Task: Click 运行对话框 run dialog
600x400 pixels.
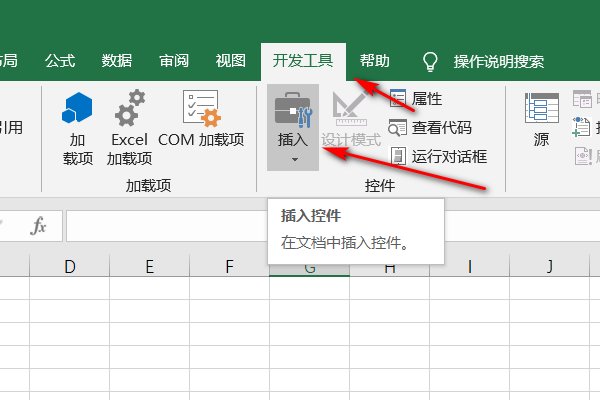Action: click(x=438, y=157)
